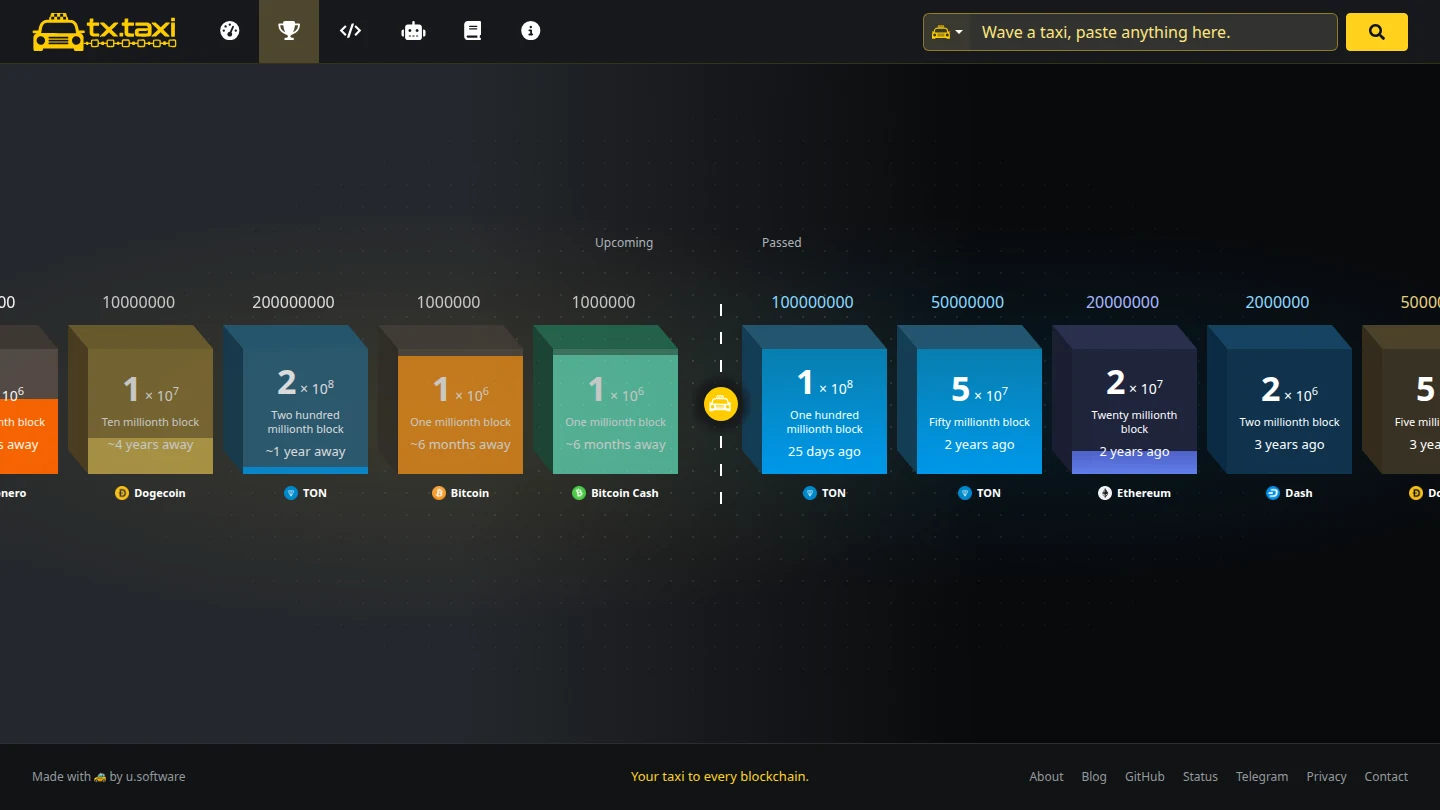Screen dimensions: 1440x810
Task: Visit the GitHub footer link
Action: 1145,777
